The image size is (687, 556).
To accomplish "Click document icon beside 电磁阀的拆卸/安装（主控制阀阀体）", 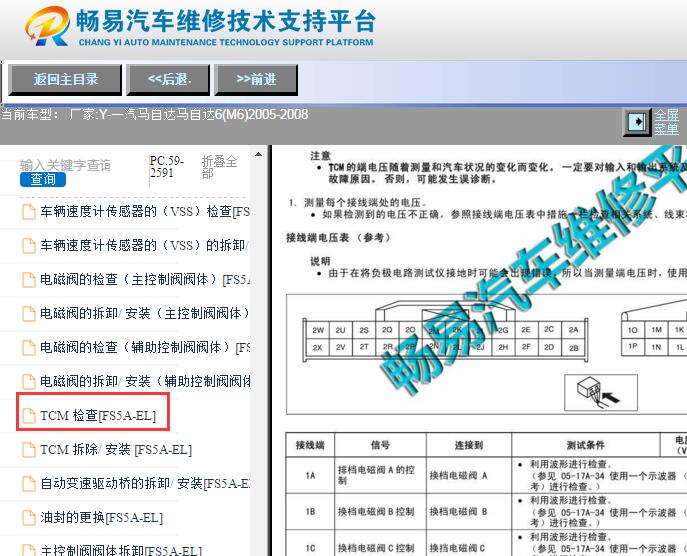I will coord(29,313).
